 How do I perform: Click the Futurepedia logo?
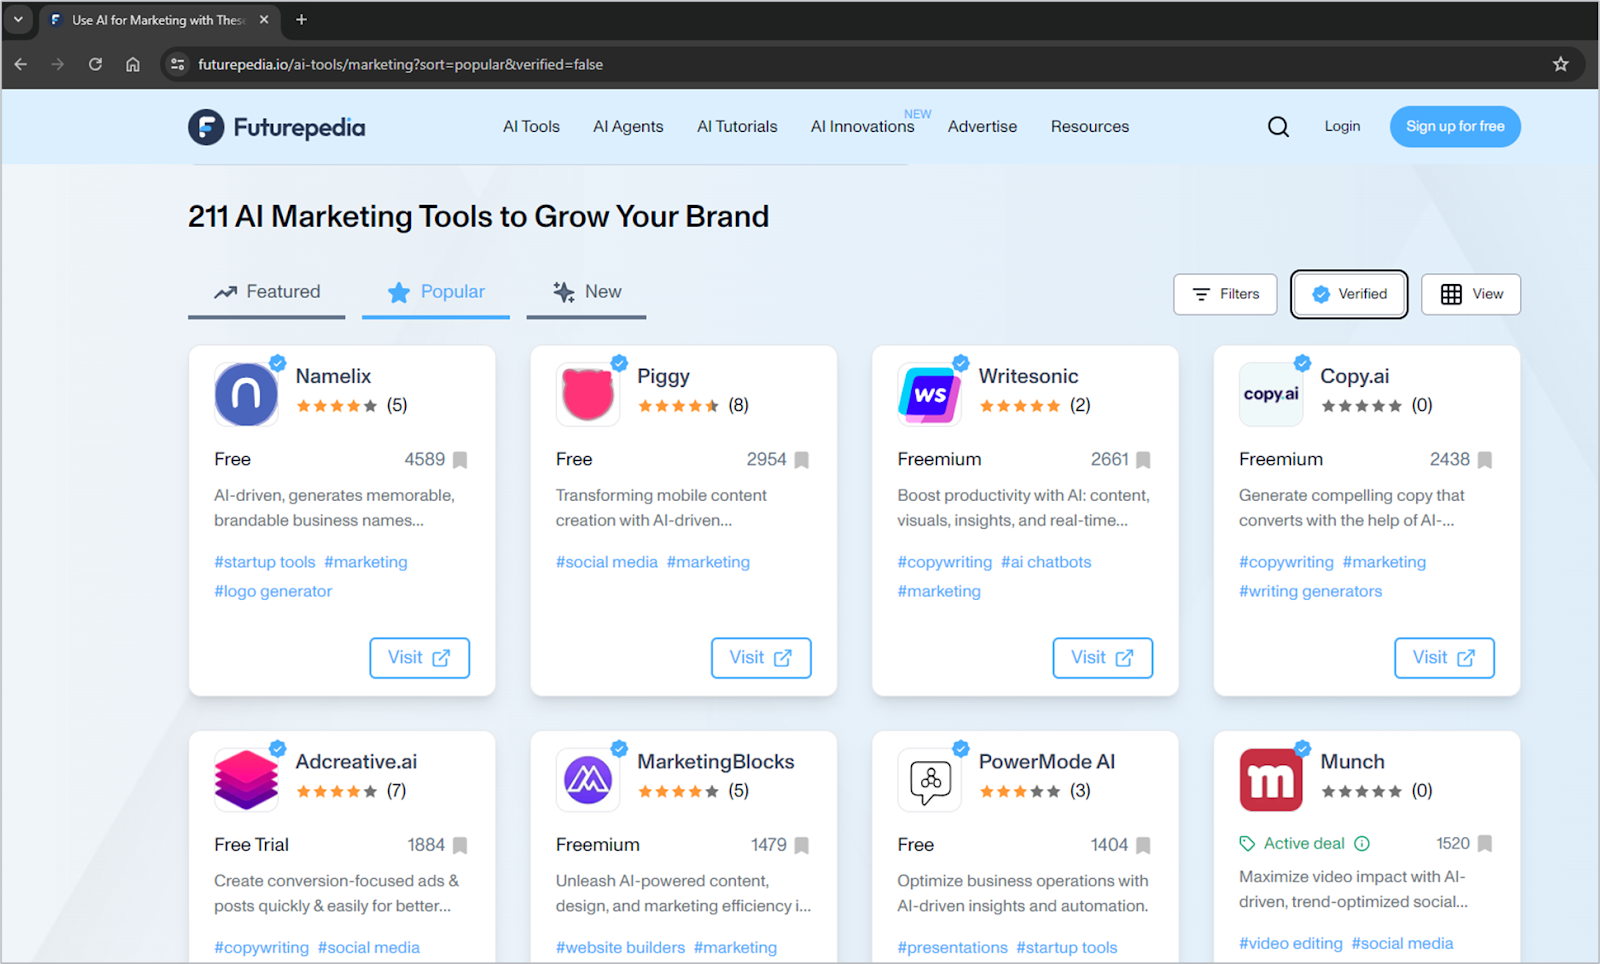pos(277,127)
